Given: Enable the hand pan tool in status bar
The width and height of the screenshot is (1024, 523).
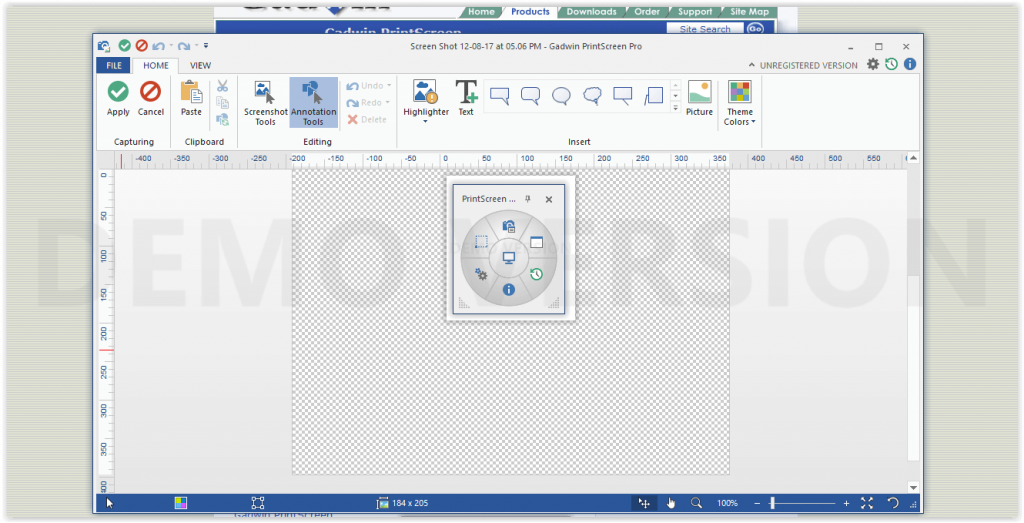Looking at the screenshot, I should coord(671,503).
